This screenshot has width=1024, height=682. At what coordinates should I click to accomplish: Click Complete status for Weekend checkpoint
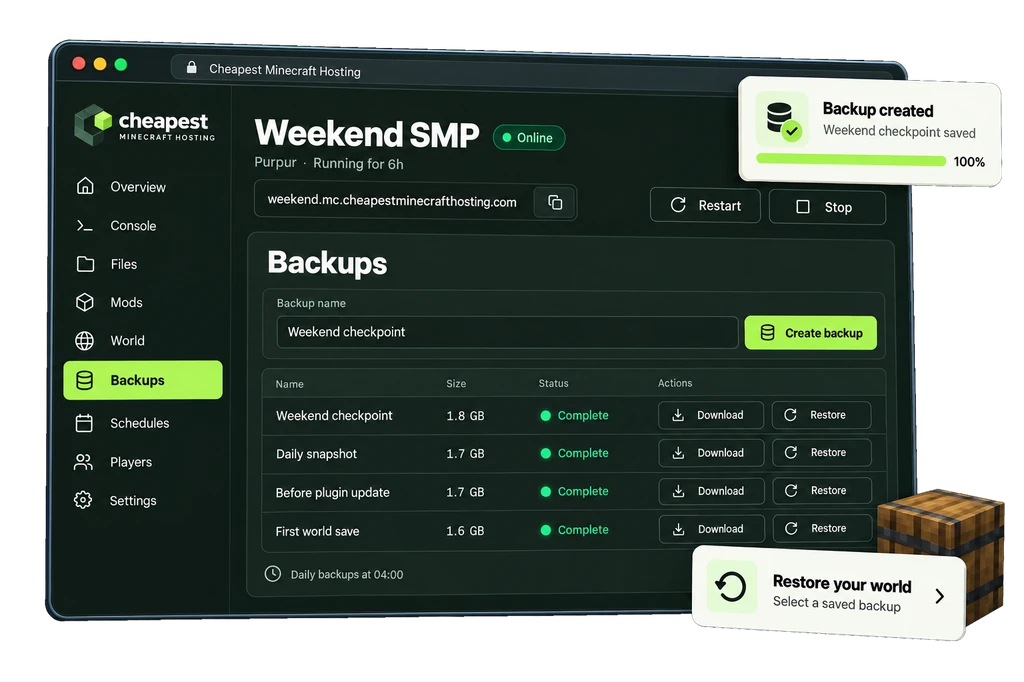(x=575, y=415)
